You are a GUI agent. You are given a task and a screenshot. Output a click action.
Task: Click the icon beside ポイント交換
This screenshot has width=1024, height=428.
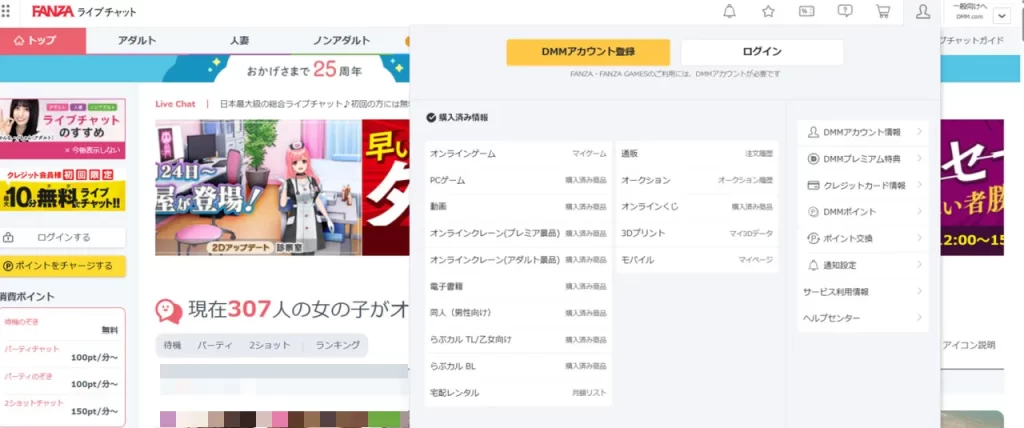813,239
